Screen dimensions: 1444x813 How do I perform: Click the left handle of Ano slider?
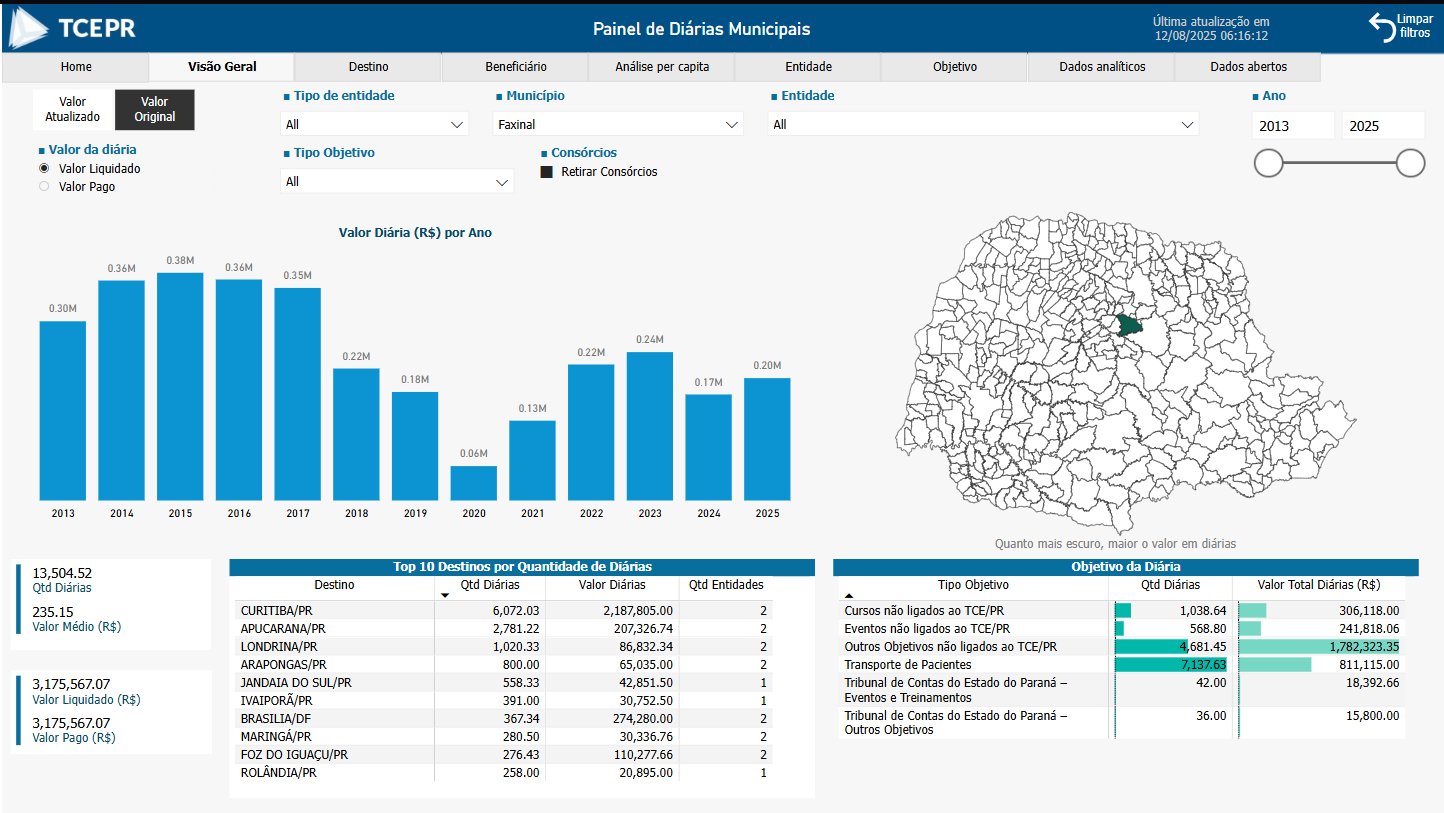1268,163
